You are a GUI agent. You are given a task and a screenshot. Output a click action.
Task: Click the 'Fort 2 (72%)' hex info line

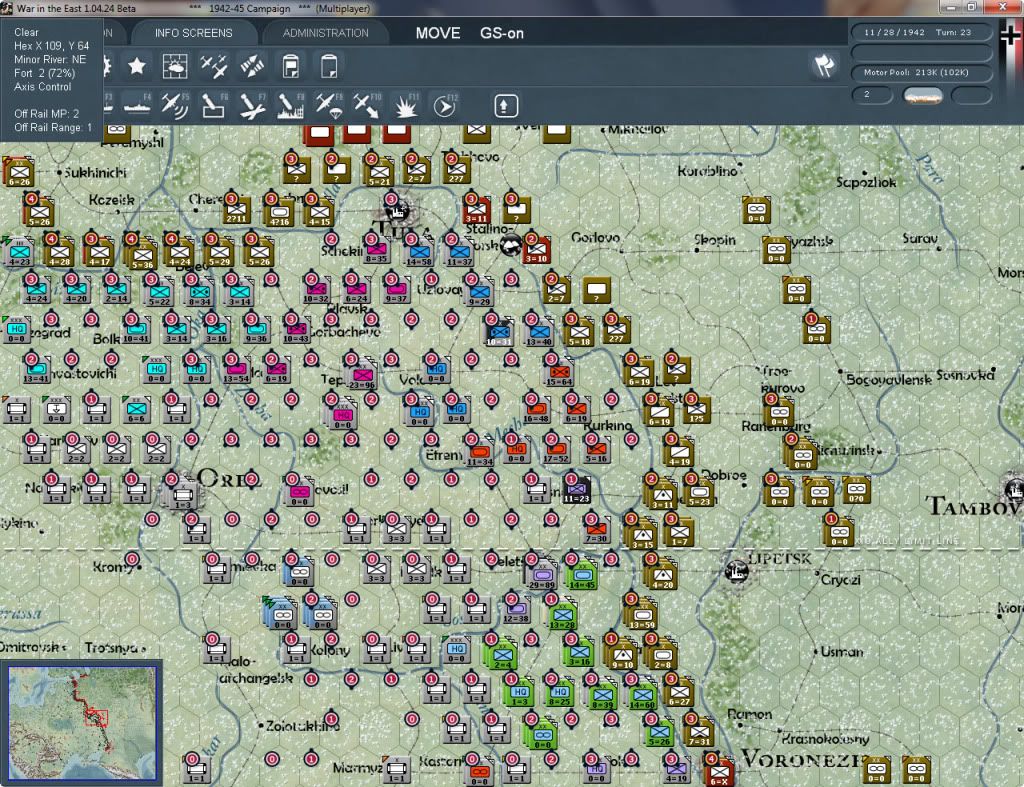[x=45, y=73]
